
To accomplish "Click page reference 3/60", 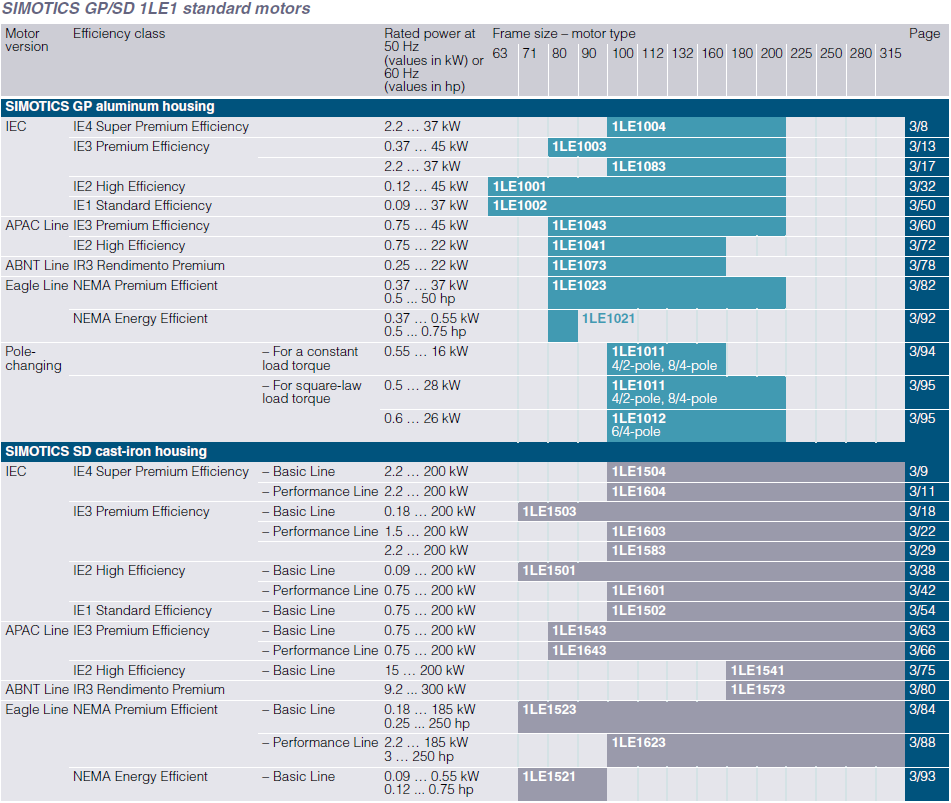I will 922,226.
